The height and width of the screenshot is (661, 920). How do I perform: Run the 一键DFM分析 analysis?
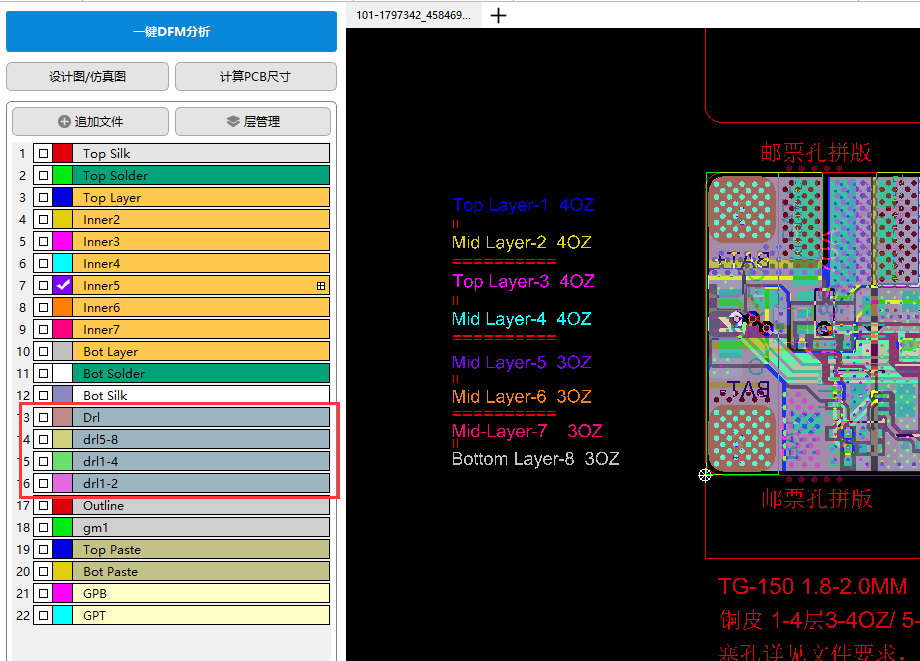click(x=171, y=32)
